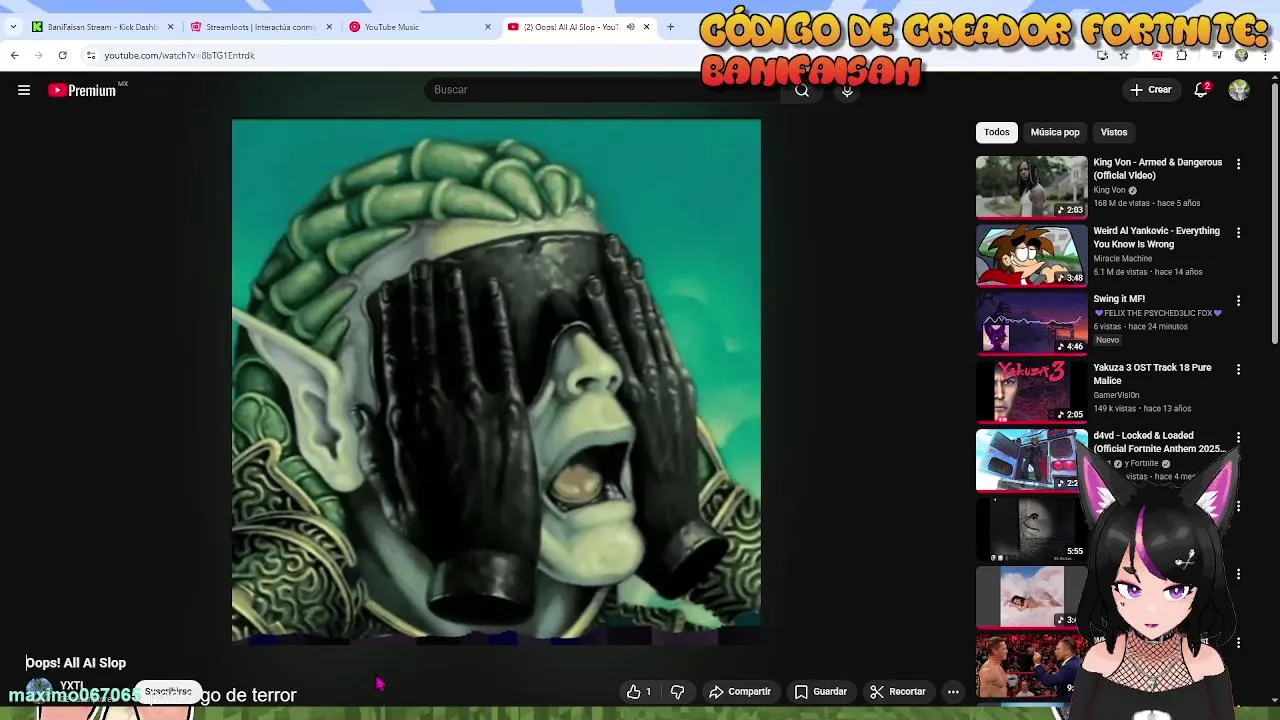Click the Crear button
Screen dimensions: 1280x720
pos(1150,90)
